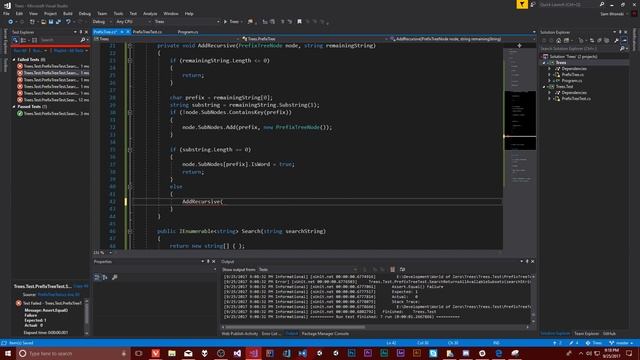The height and width of the screenshot is (360, 640).
Task: Click the Source link in test details
Action: pos(58,294)
